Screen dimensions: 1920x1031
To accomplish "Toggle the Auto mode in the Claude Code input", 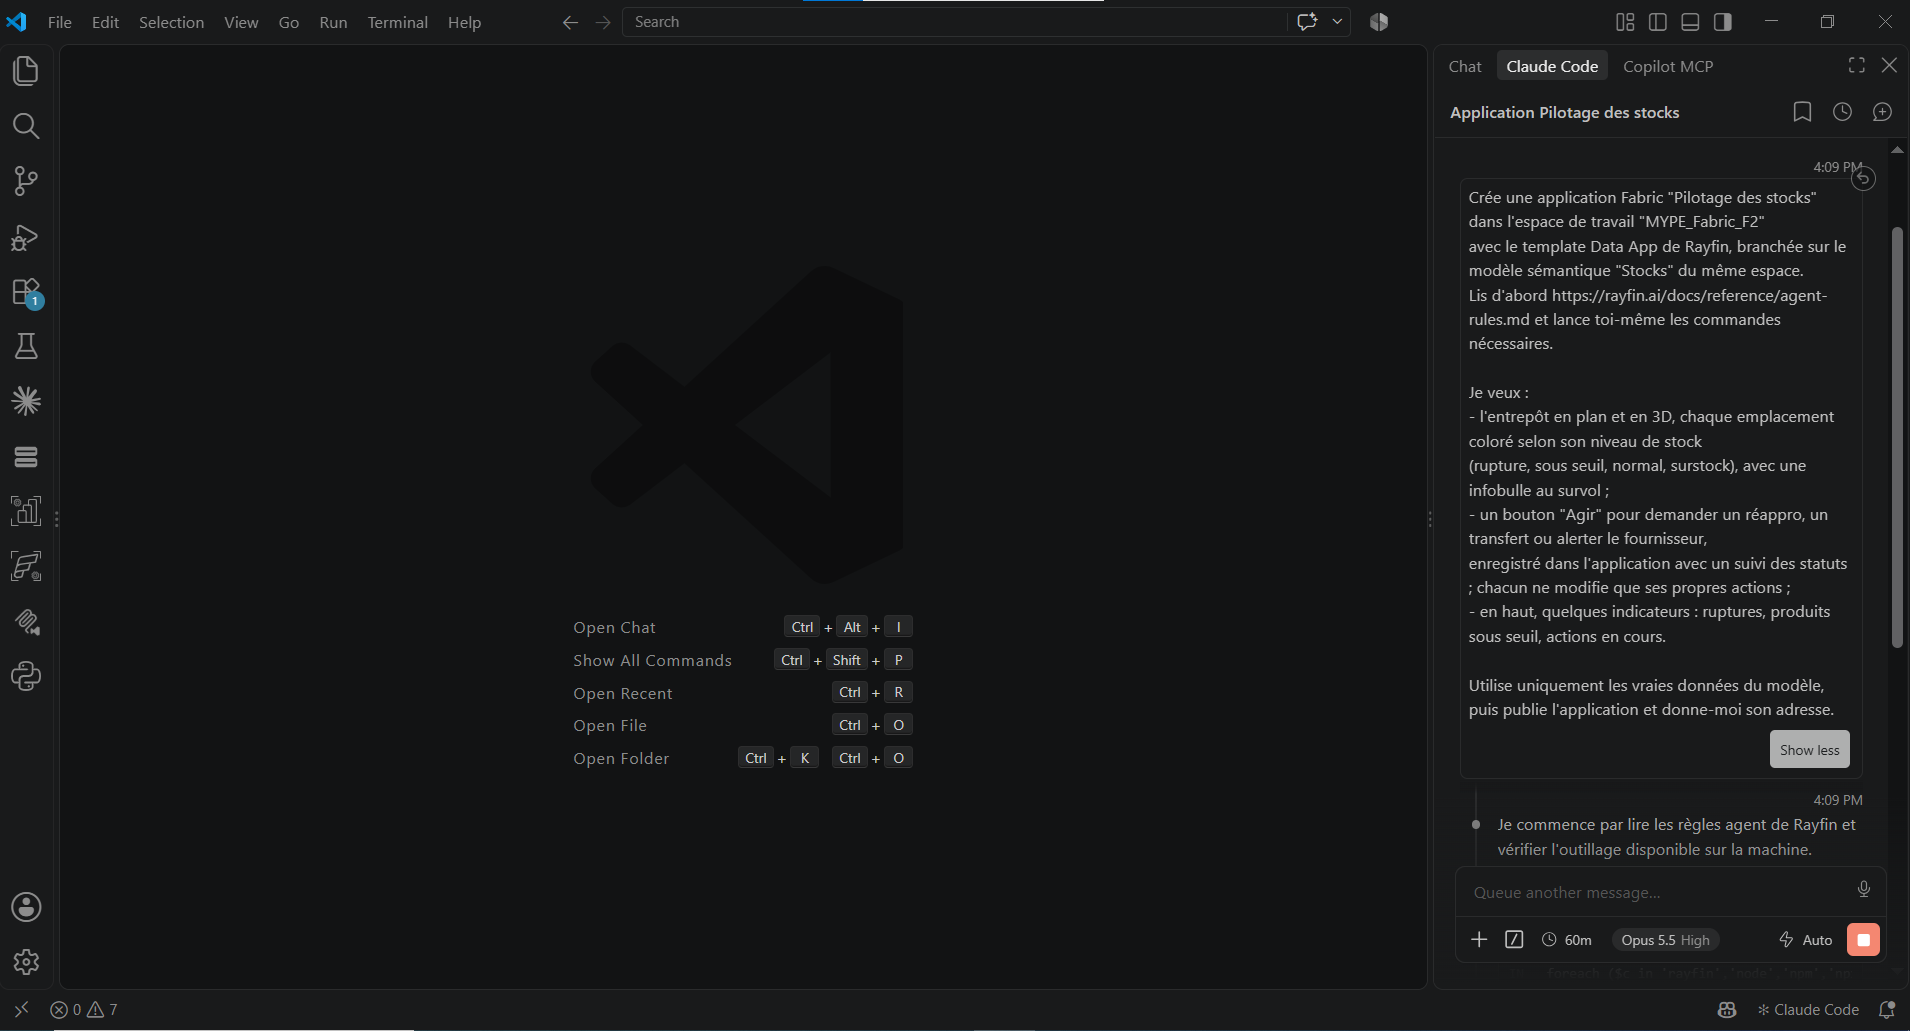I will point(1806,940).
